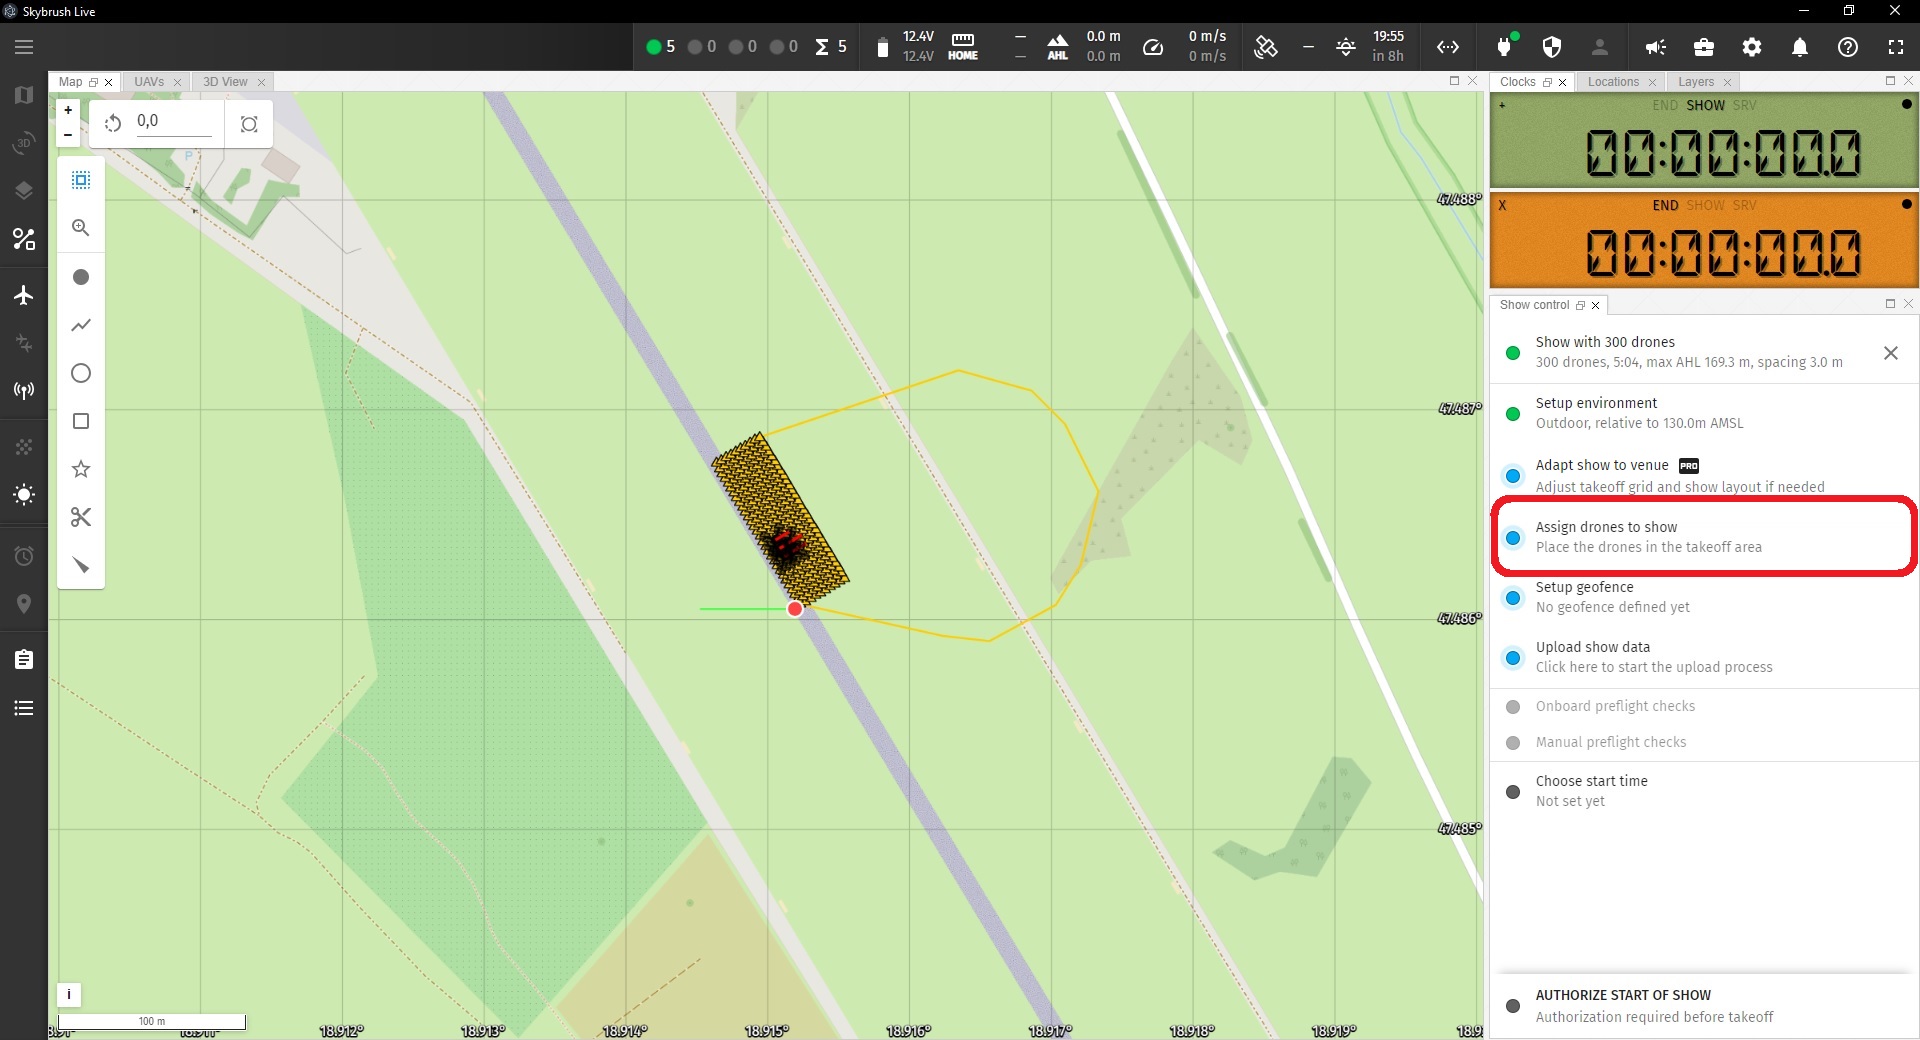Click the Choose start time status dot
This screenshot has height=1040, width=1920.
coord(1513,791)
